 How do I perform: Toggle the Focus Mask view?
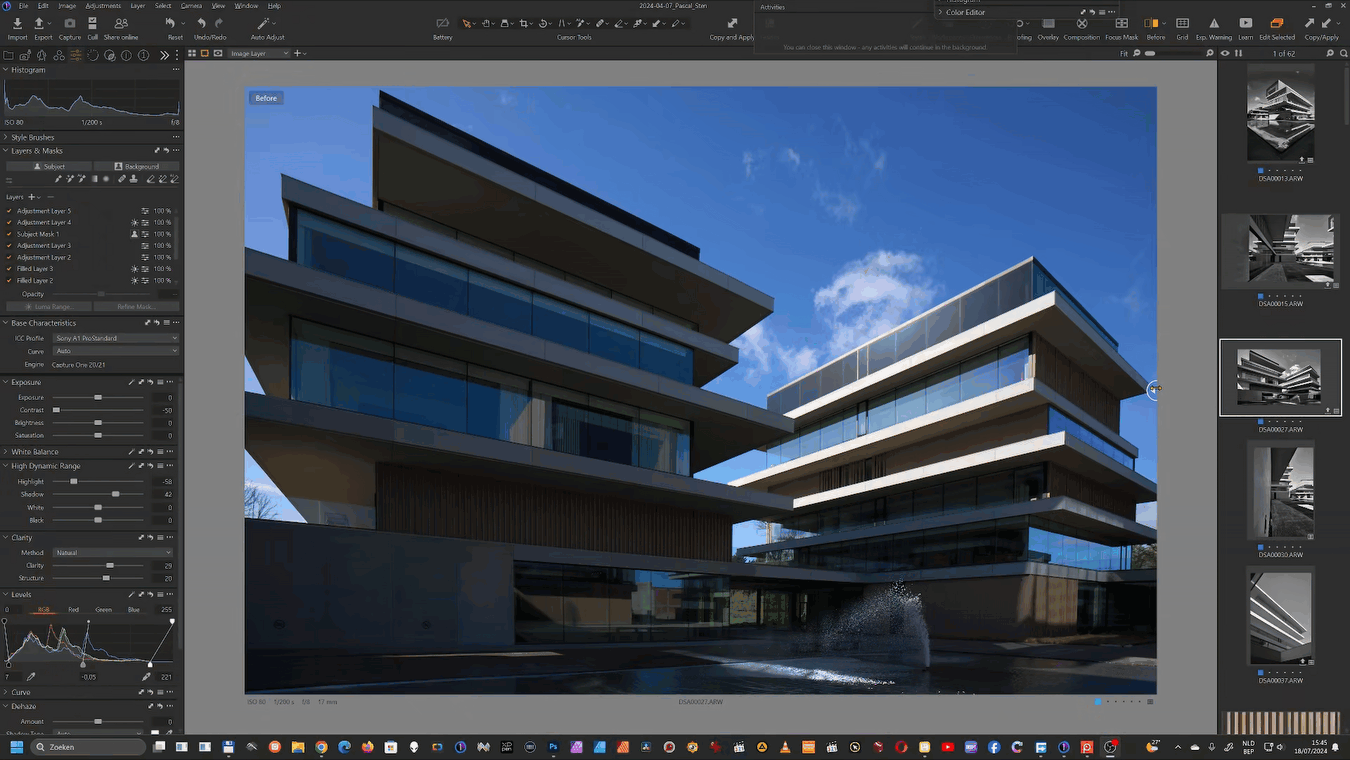(x=1122, y=23)
